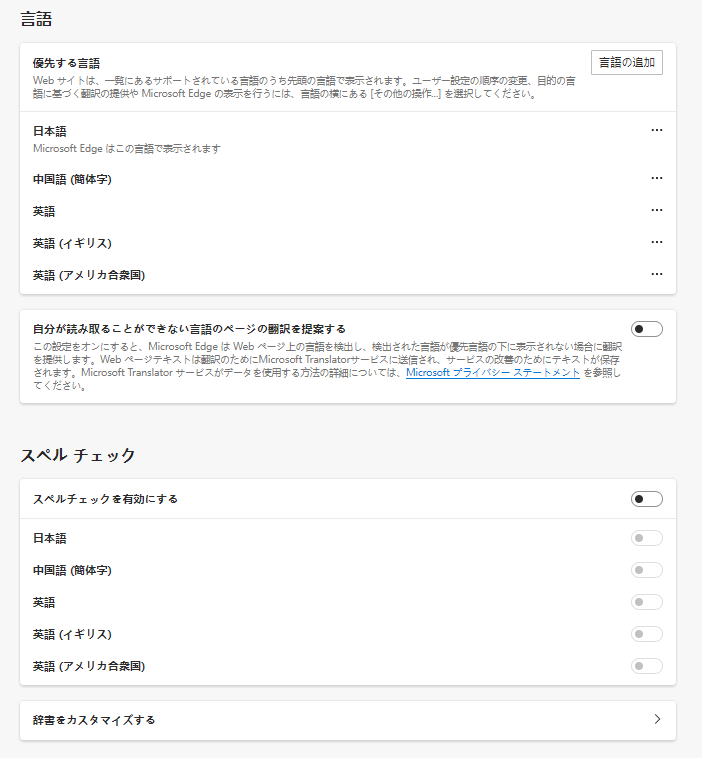Image resolution: width=702 pixels, height=758 pixels.
Task: Toggle spell check for 英語 (イギリス)
Action: click(x=646, y=634)
